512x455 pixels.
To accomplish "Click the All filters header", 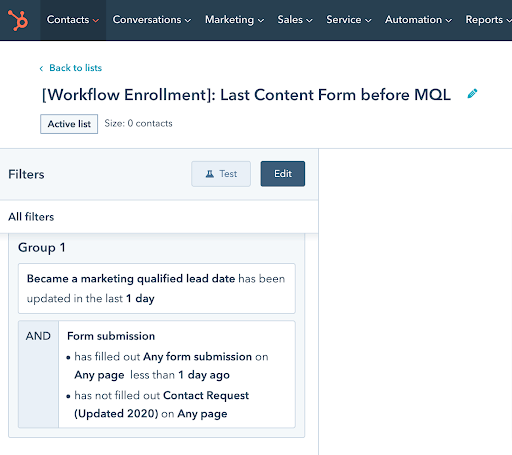I will click(31, 217).
